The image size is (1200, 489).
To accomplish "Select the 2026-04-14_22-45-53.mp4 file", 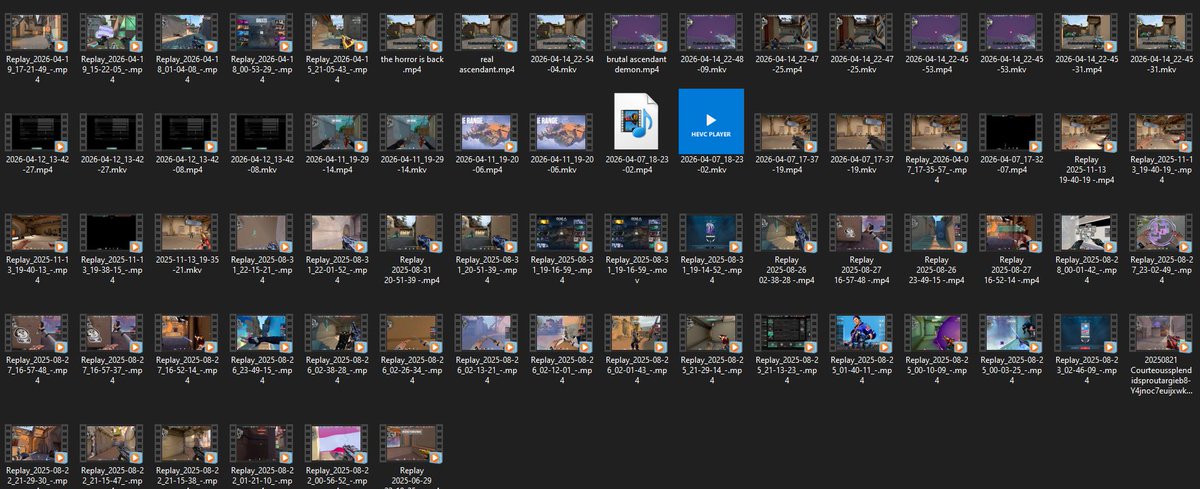I will coord(936,44).
